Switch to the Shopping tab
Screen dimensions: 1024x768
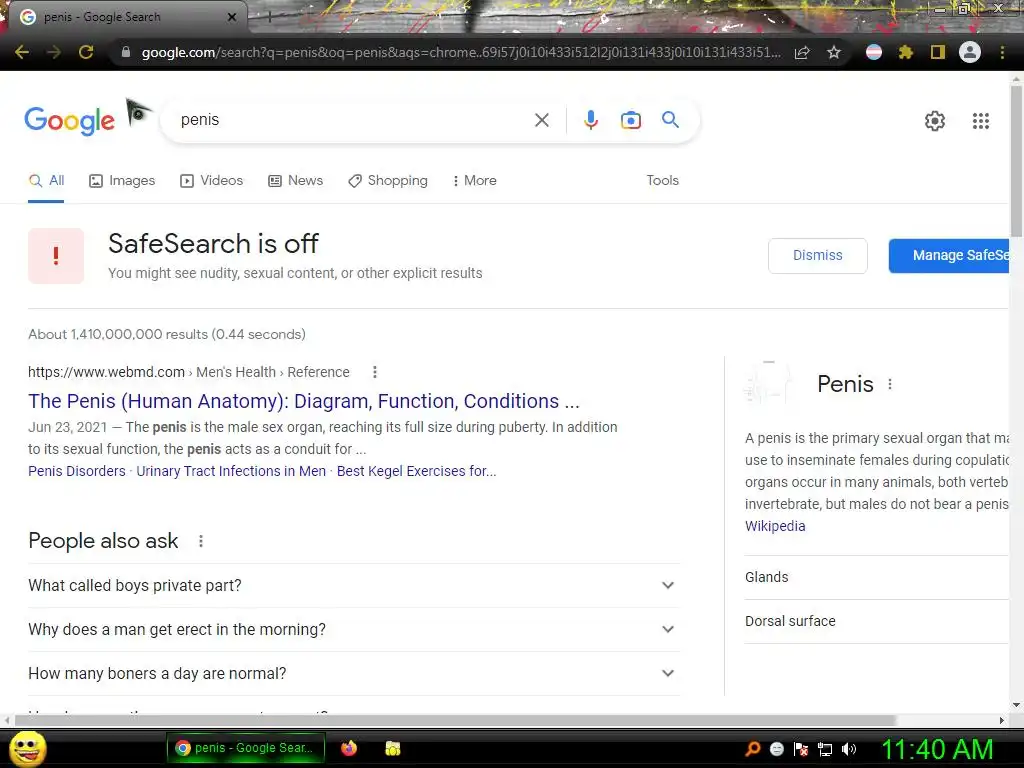(x=388, y=181)
